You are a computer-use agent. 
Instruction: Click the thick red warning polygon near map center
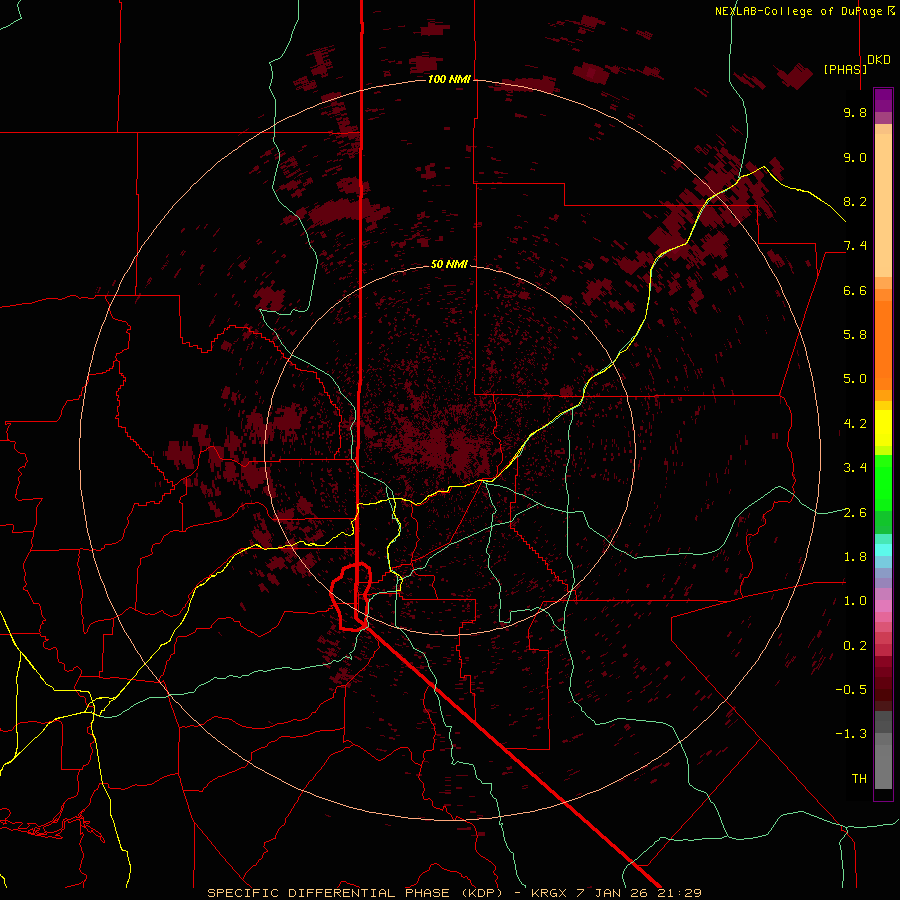tap(351, 597)
